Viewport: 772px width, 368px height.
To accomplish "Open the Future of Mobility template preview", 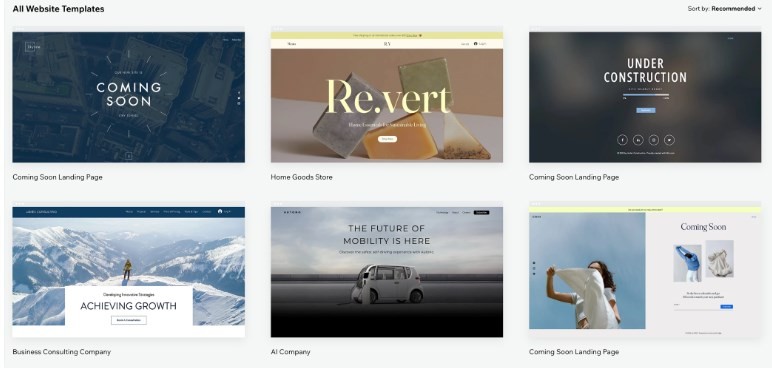I will coord(387,272).
